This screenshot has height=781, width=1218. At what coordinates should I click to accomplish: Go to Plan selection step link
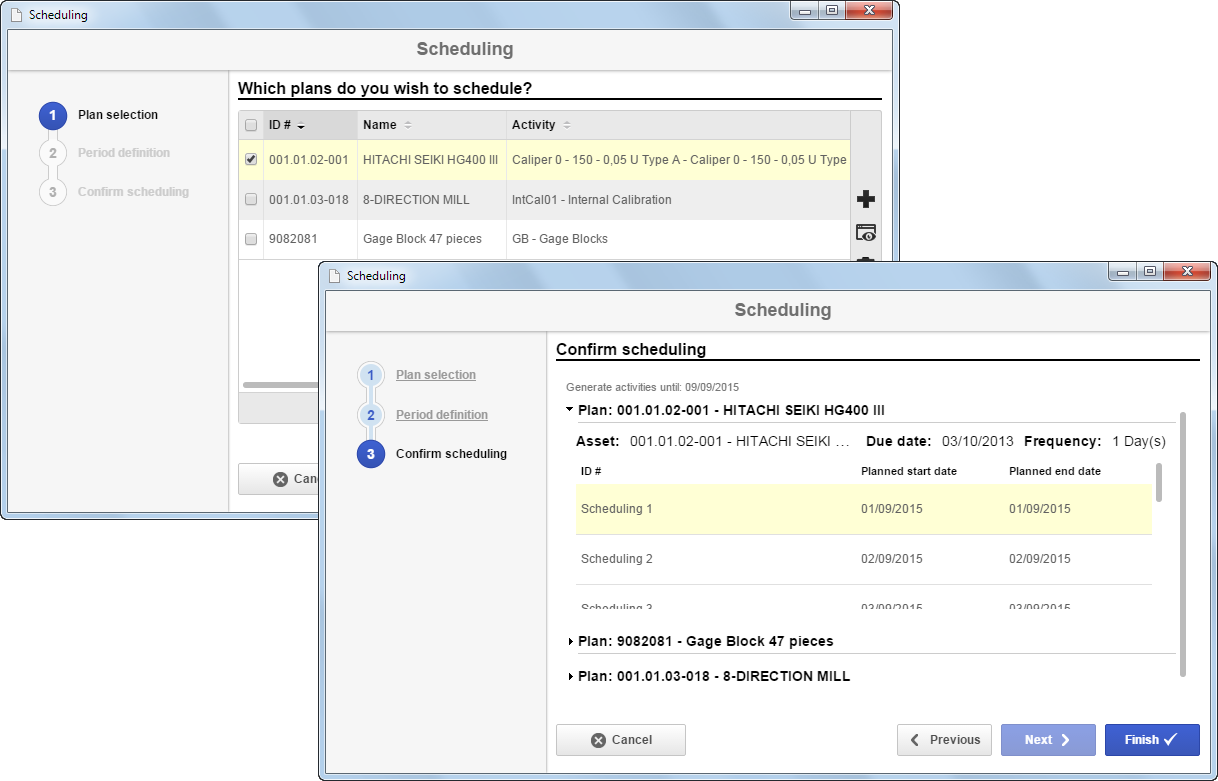[436, 375]
